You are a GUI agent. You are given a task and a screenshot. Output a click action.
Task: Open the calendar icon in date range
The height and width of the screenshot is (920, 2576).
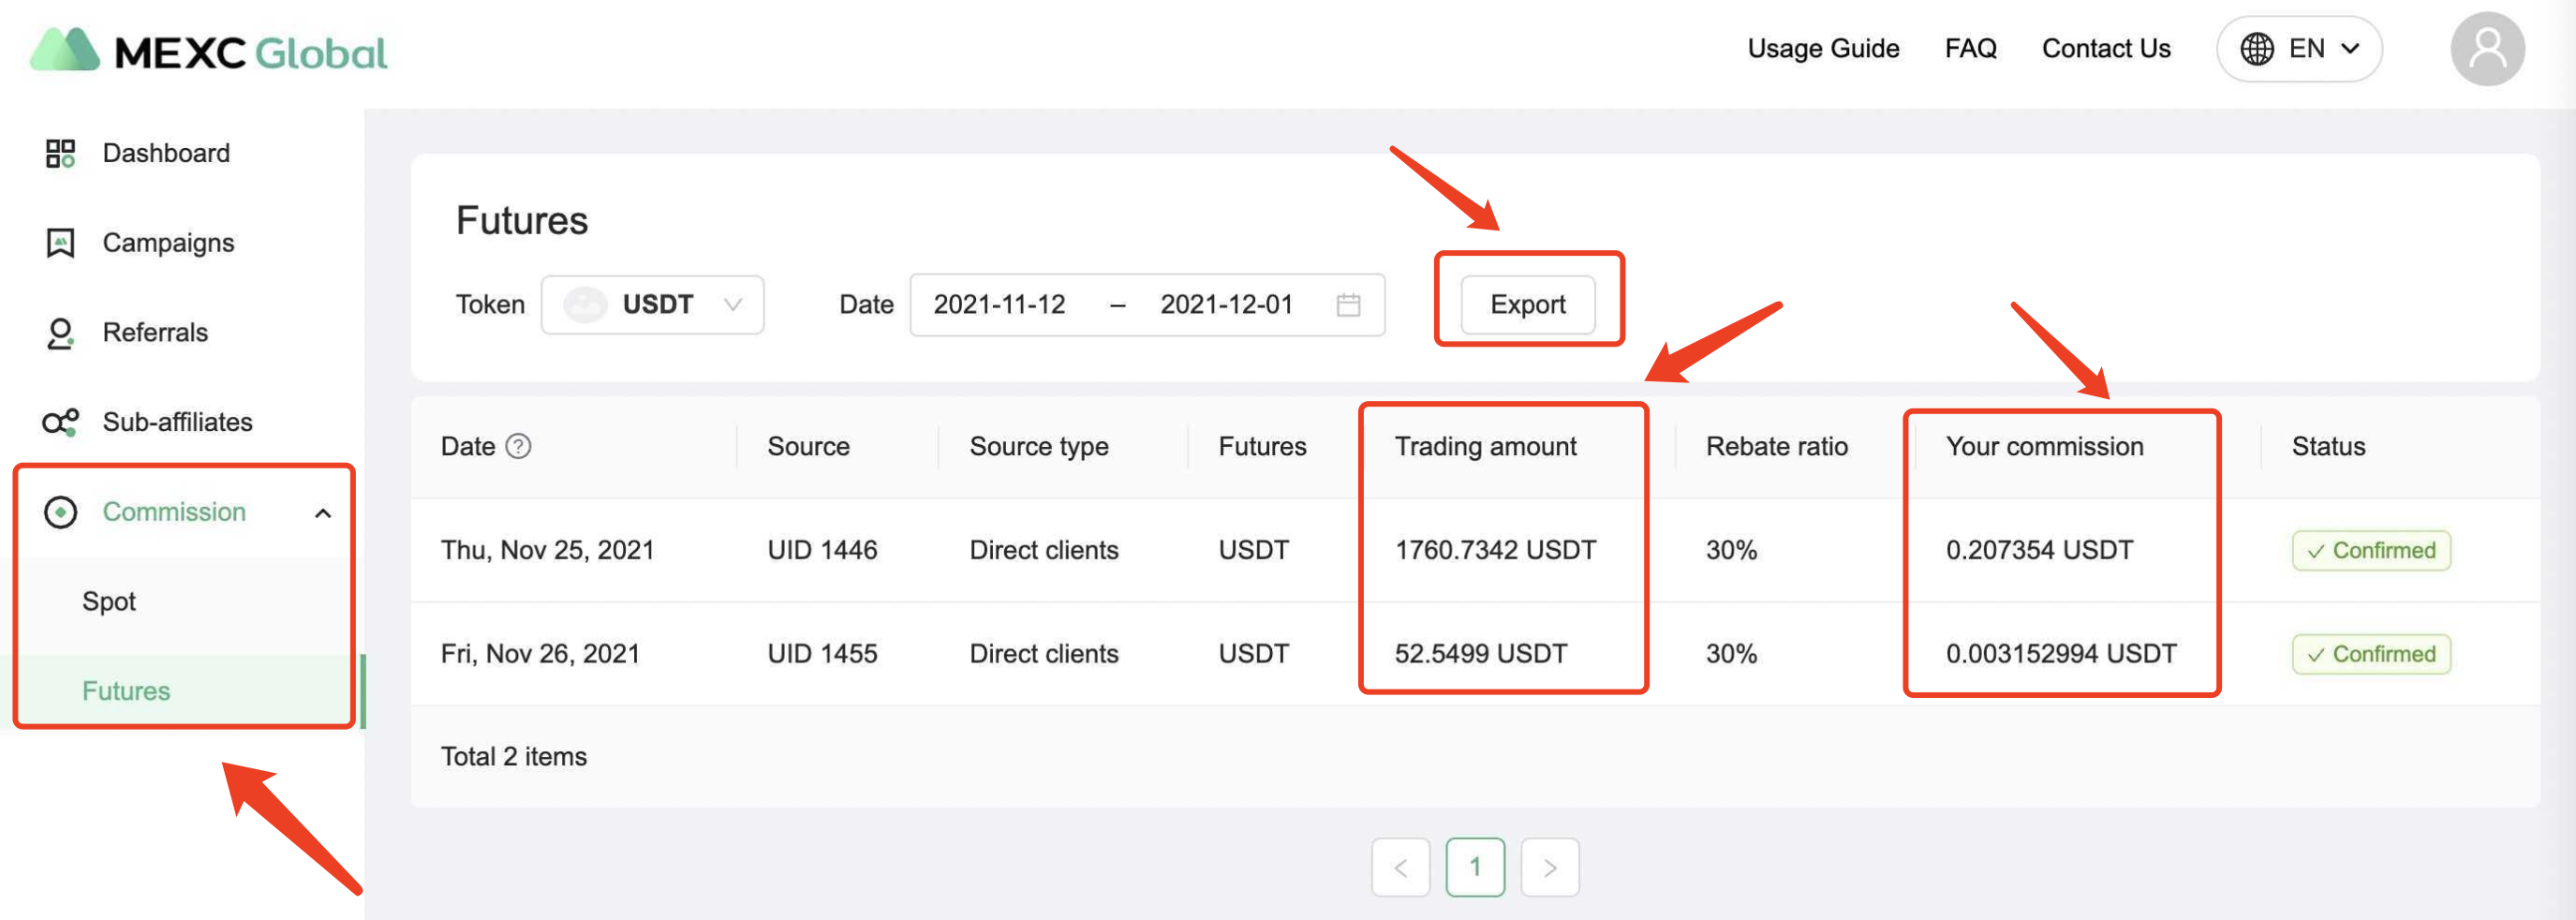[x=1348, y=305]
